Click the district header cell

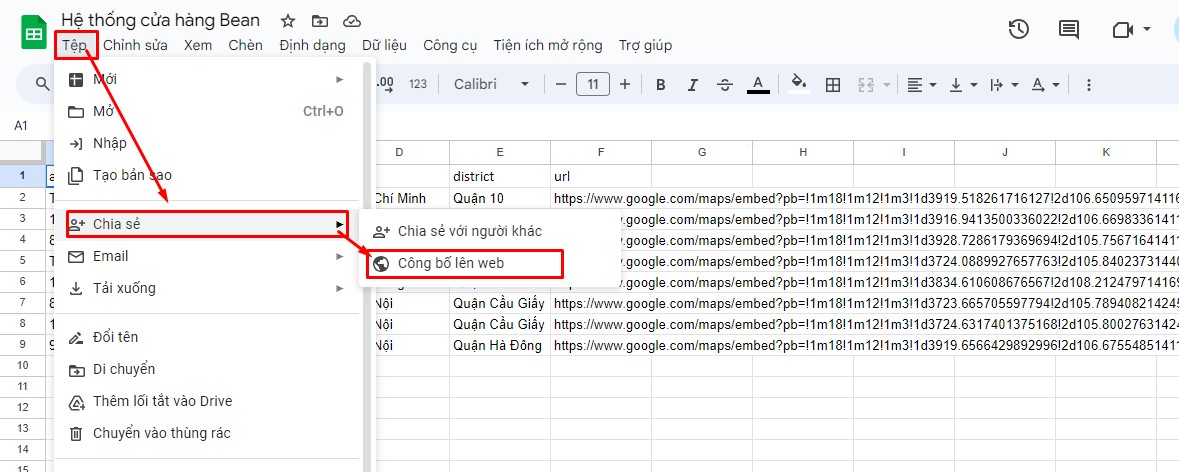[500, 176]
